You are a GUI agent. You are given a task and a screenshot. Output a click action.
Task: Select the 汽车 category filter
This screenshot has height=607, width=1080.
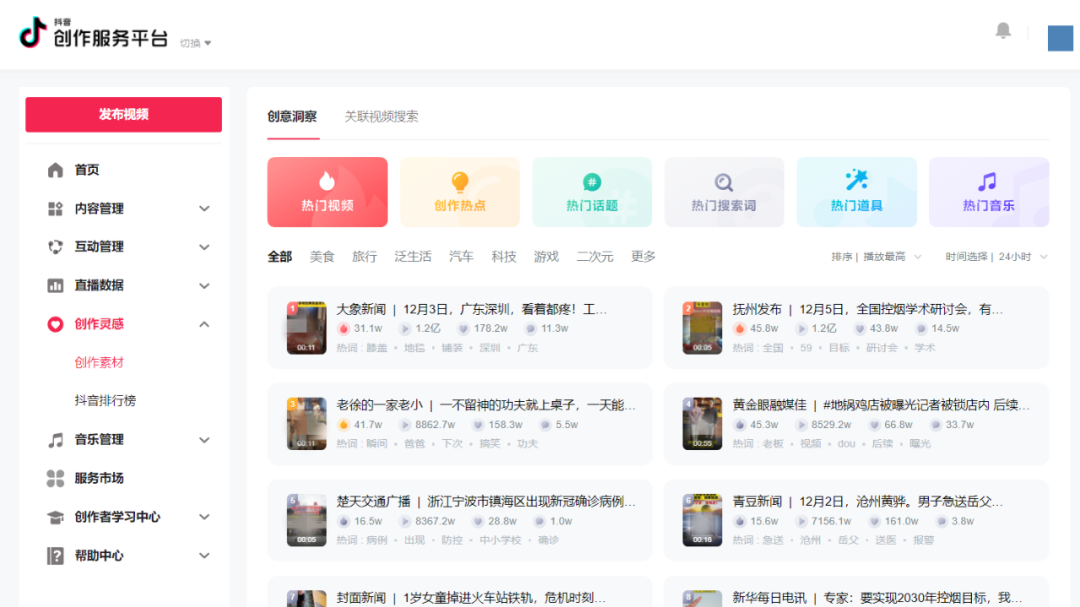[461, 257]
